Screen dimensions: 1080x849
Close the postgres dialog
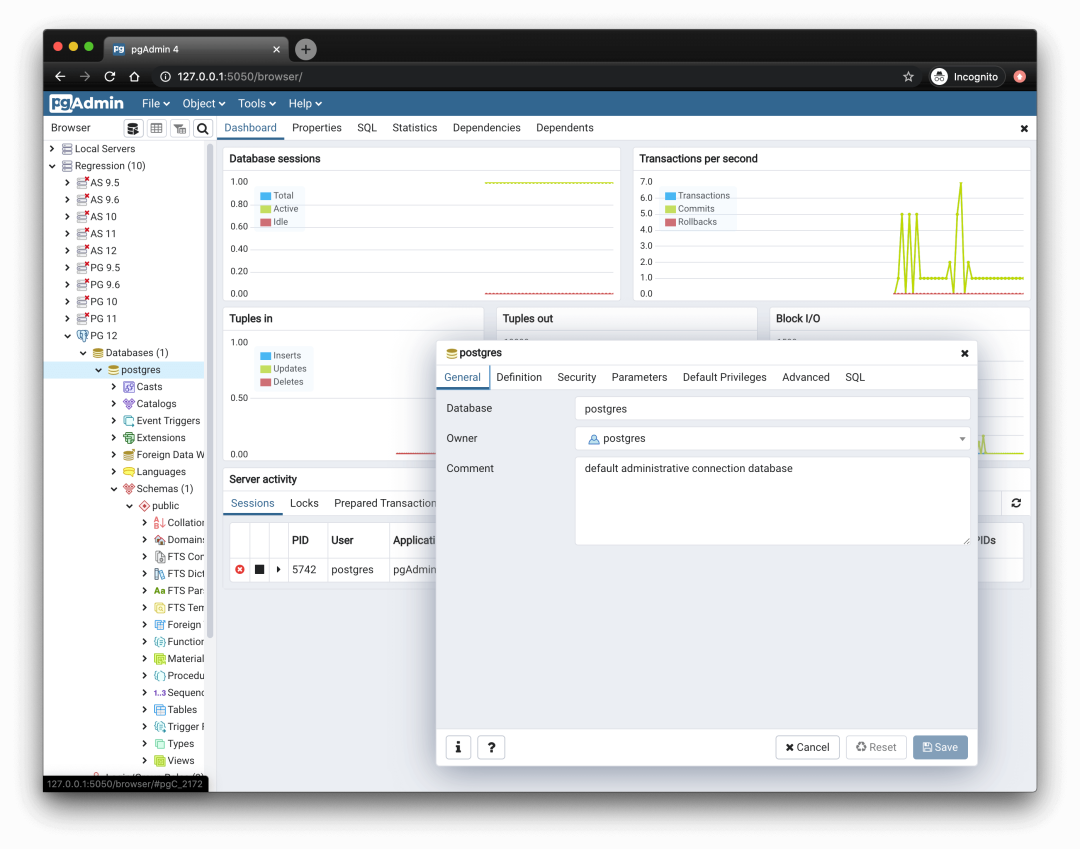(x=965, y=353)
